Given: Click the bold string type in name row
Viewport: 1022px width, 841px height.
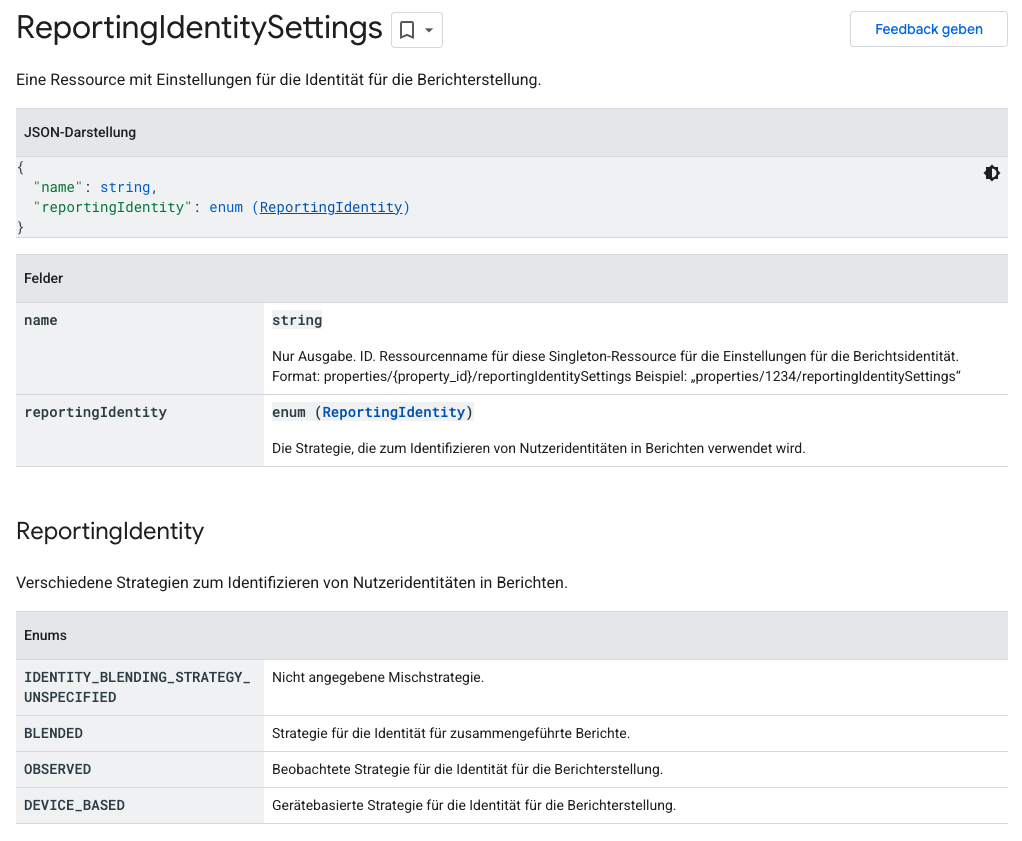Looking at the screenshot, I should point(297,320).
